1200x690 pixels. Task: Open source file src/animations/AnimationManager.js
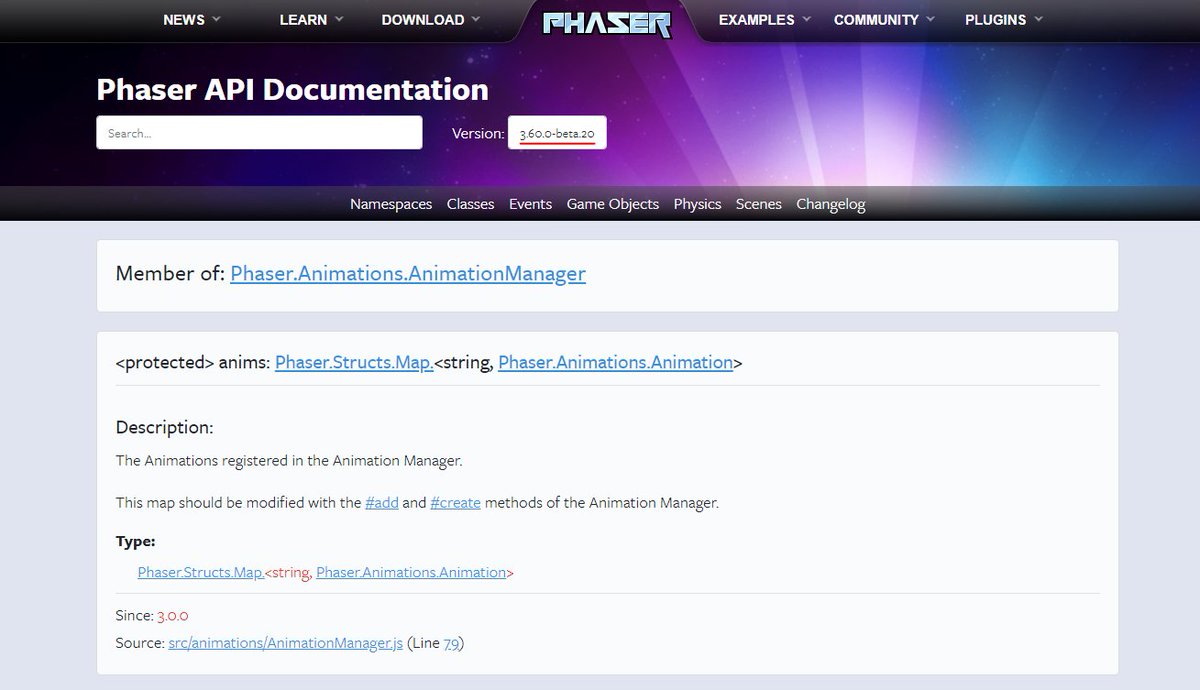[x=285, y=643]
